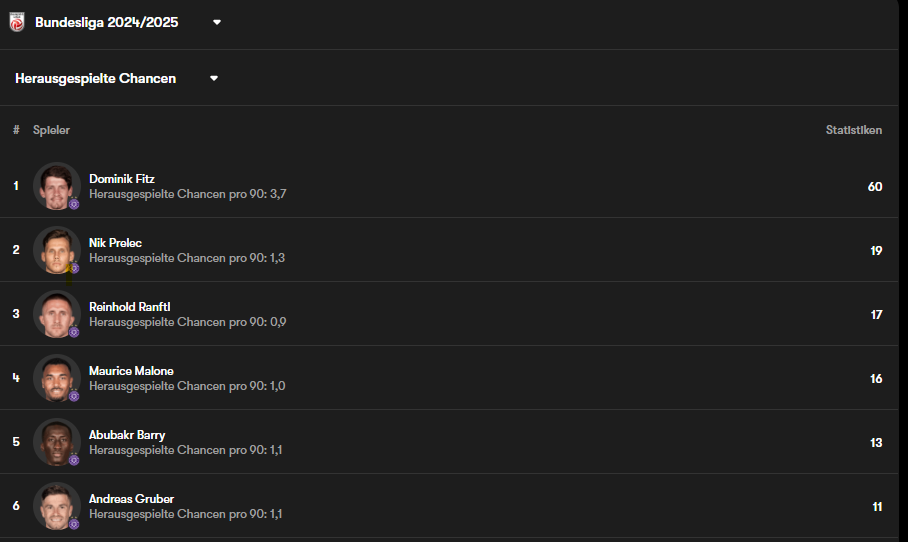Click Reinhold Ranftl's player photo
The image size is (908, 542).
coord(57,314)
